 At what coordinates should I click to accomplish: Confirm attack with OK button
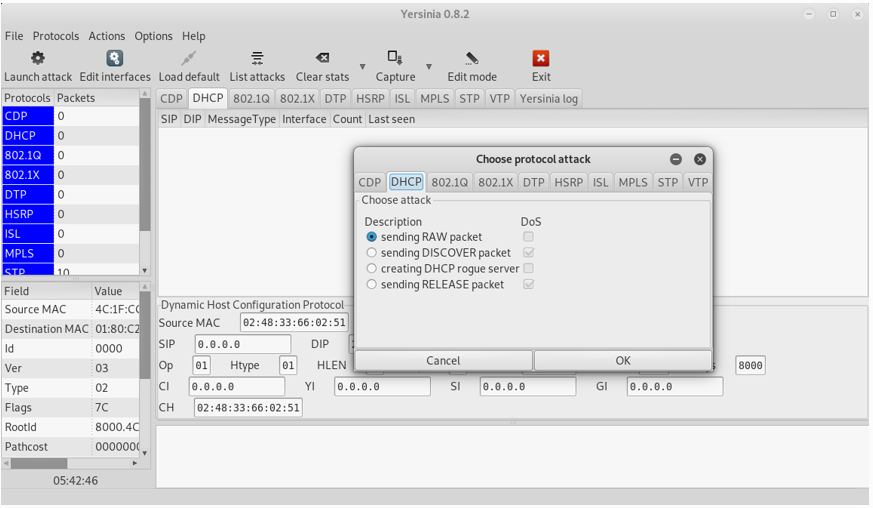coord(622,360)
